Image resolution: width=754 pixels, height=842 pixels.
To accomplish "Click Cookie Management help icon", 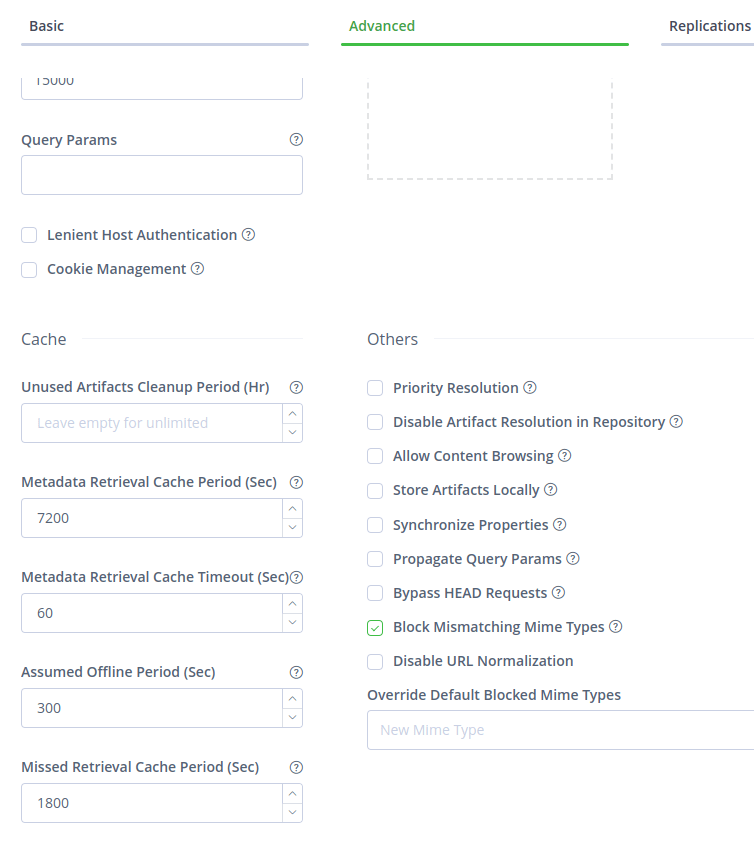I will 197,268.
